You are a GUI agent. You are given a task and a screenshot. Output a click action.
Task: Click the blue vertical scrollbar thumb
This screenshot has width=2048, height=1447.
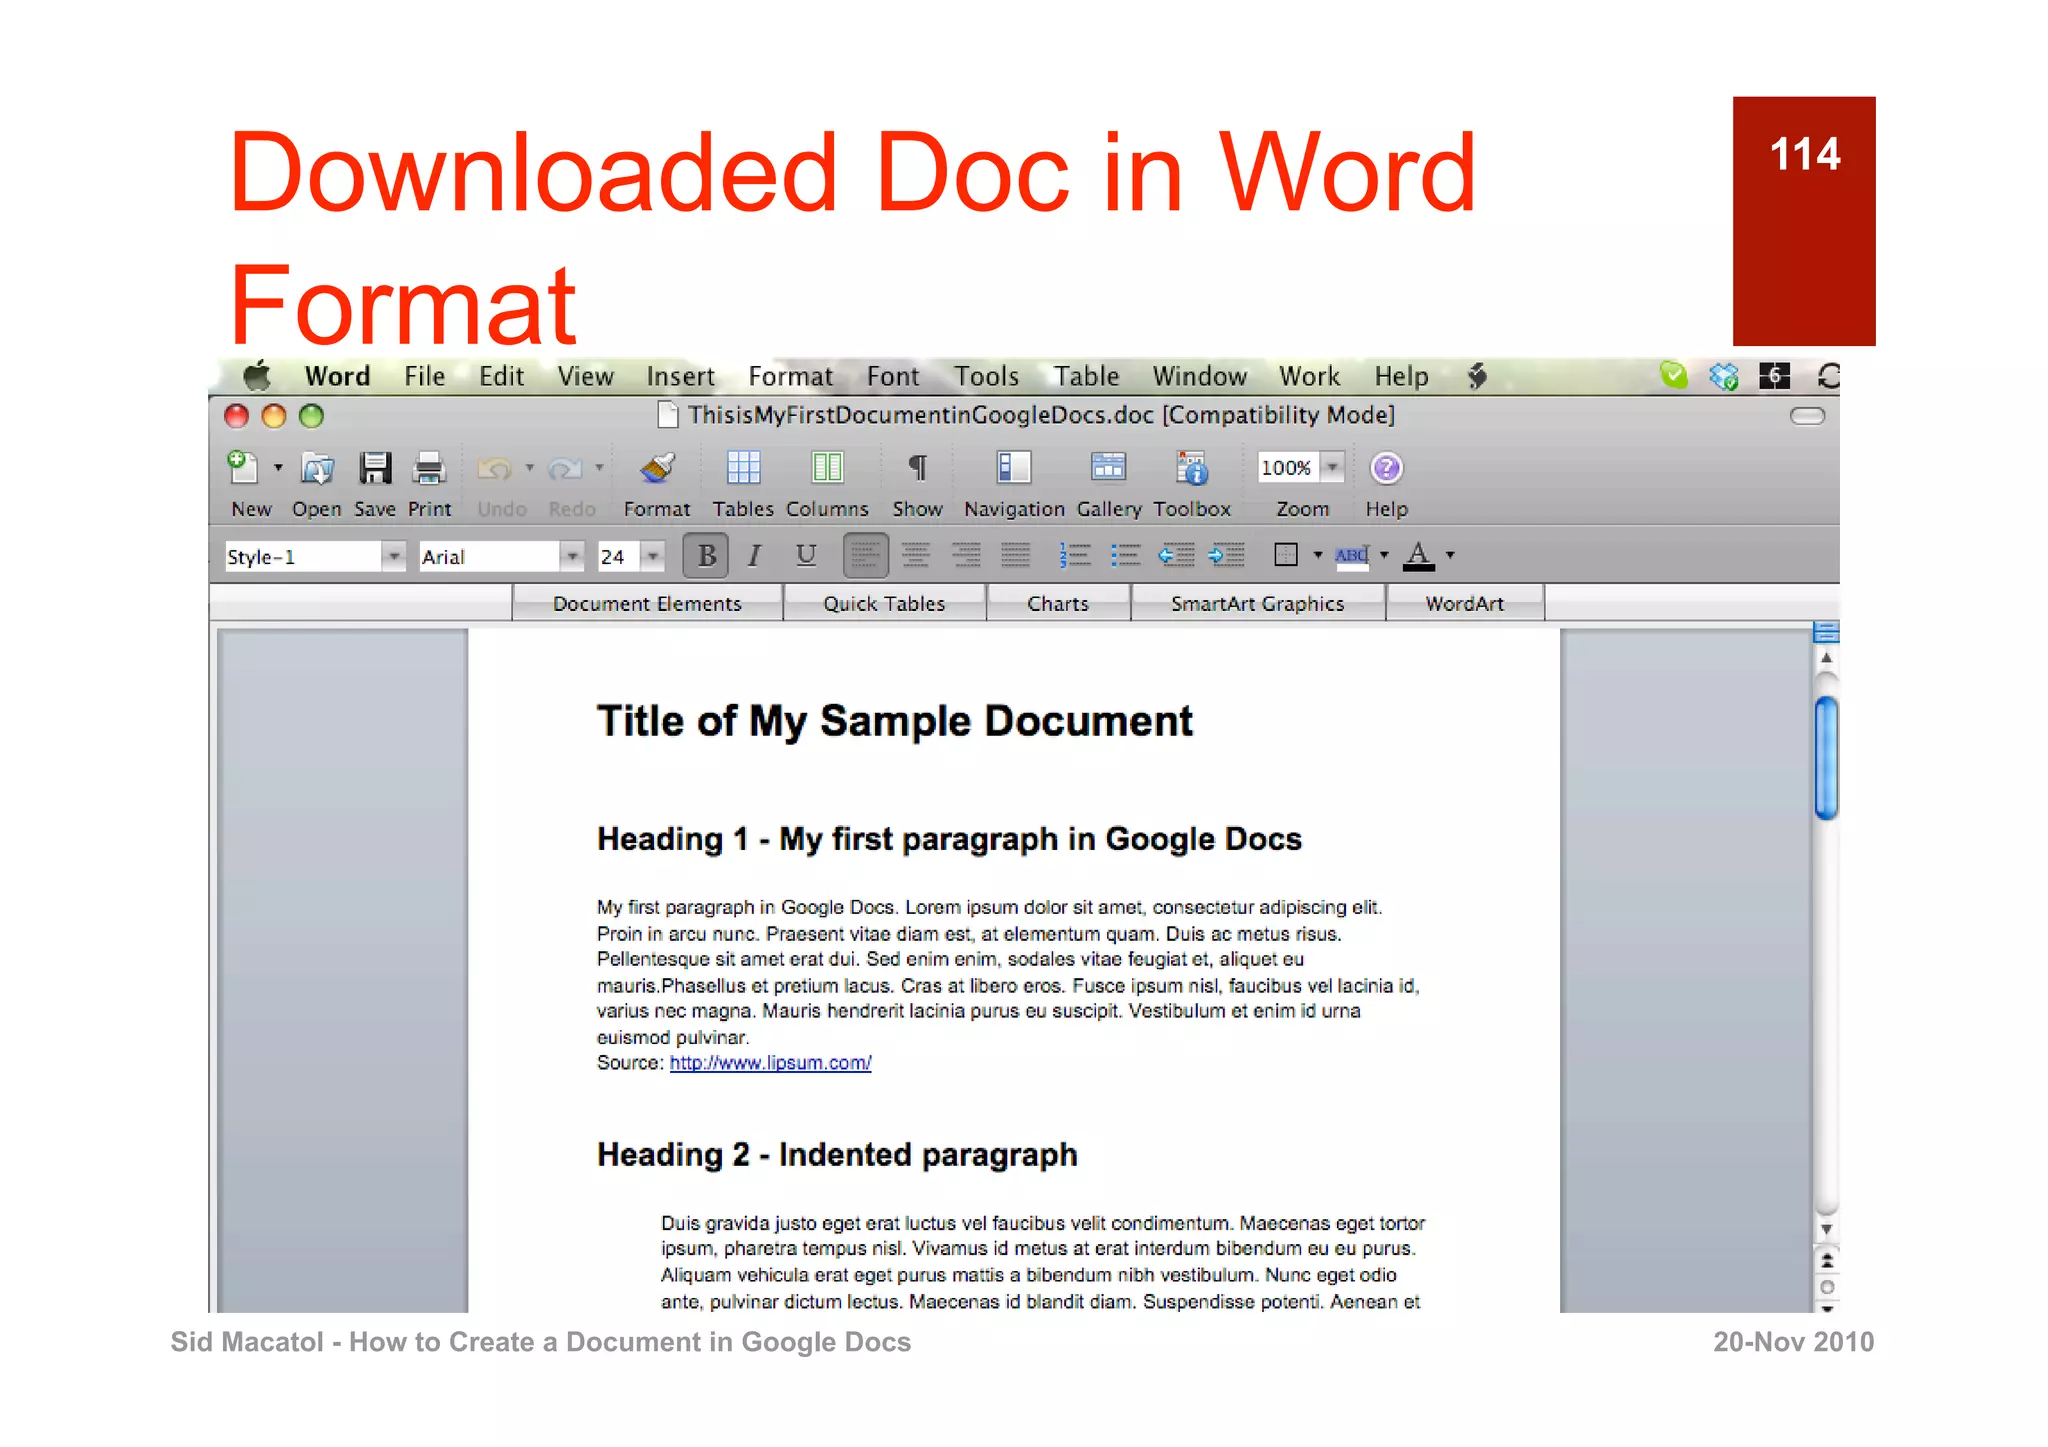point(1826,758)
